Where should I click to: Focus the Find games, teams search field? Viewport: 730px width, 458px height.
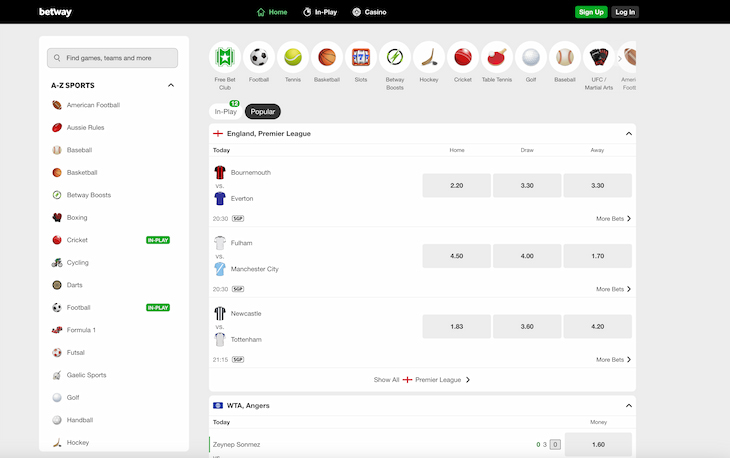(112, 58)
